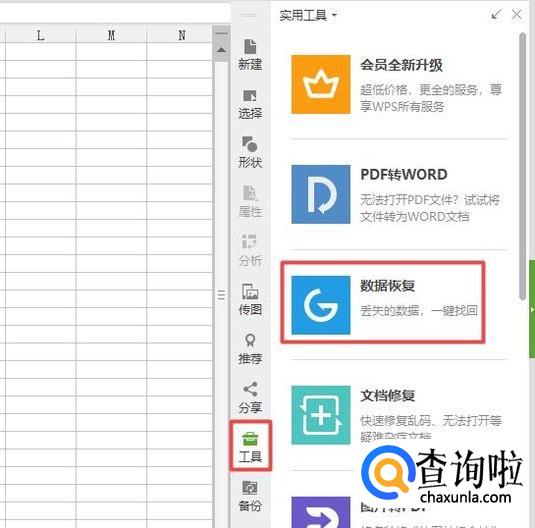Click the blue PDF转WORD icon
535x528 pixels.
321,194
